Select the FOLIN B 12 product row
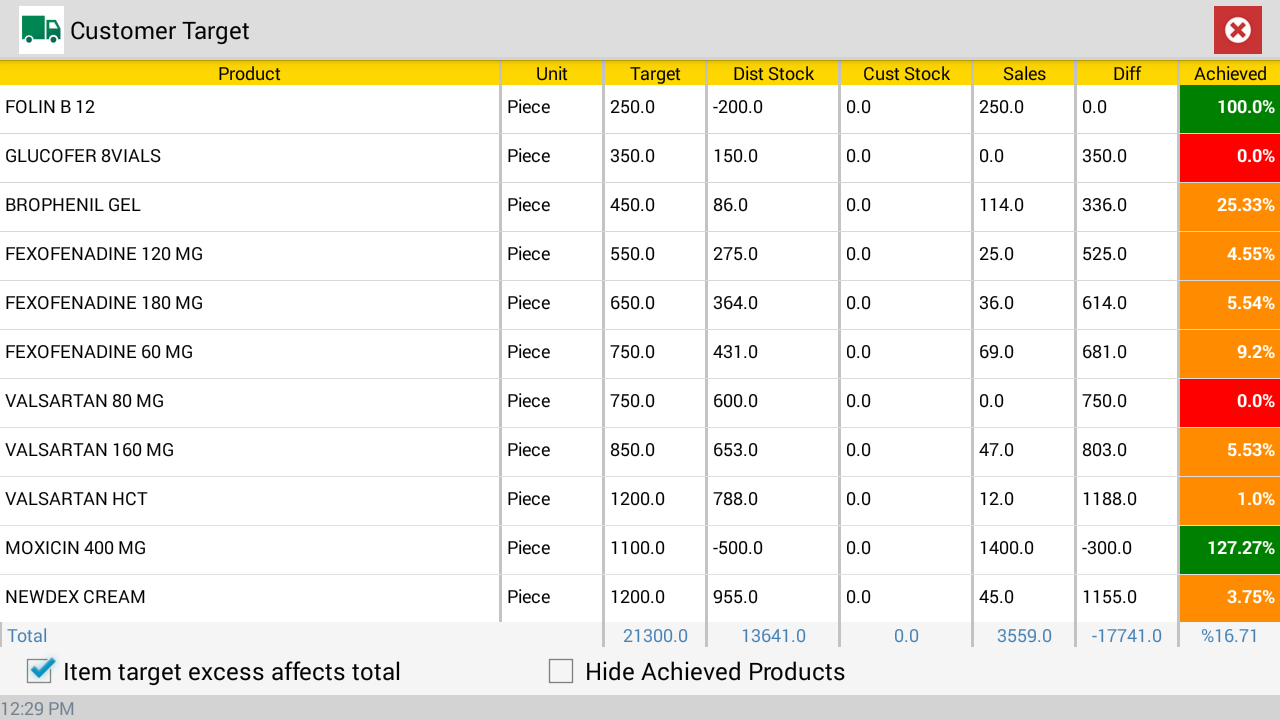The image size is (1280, 720). (640, 109)
